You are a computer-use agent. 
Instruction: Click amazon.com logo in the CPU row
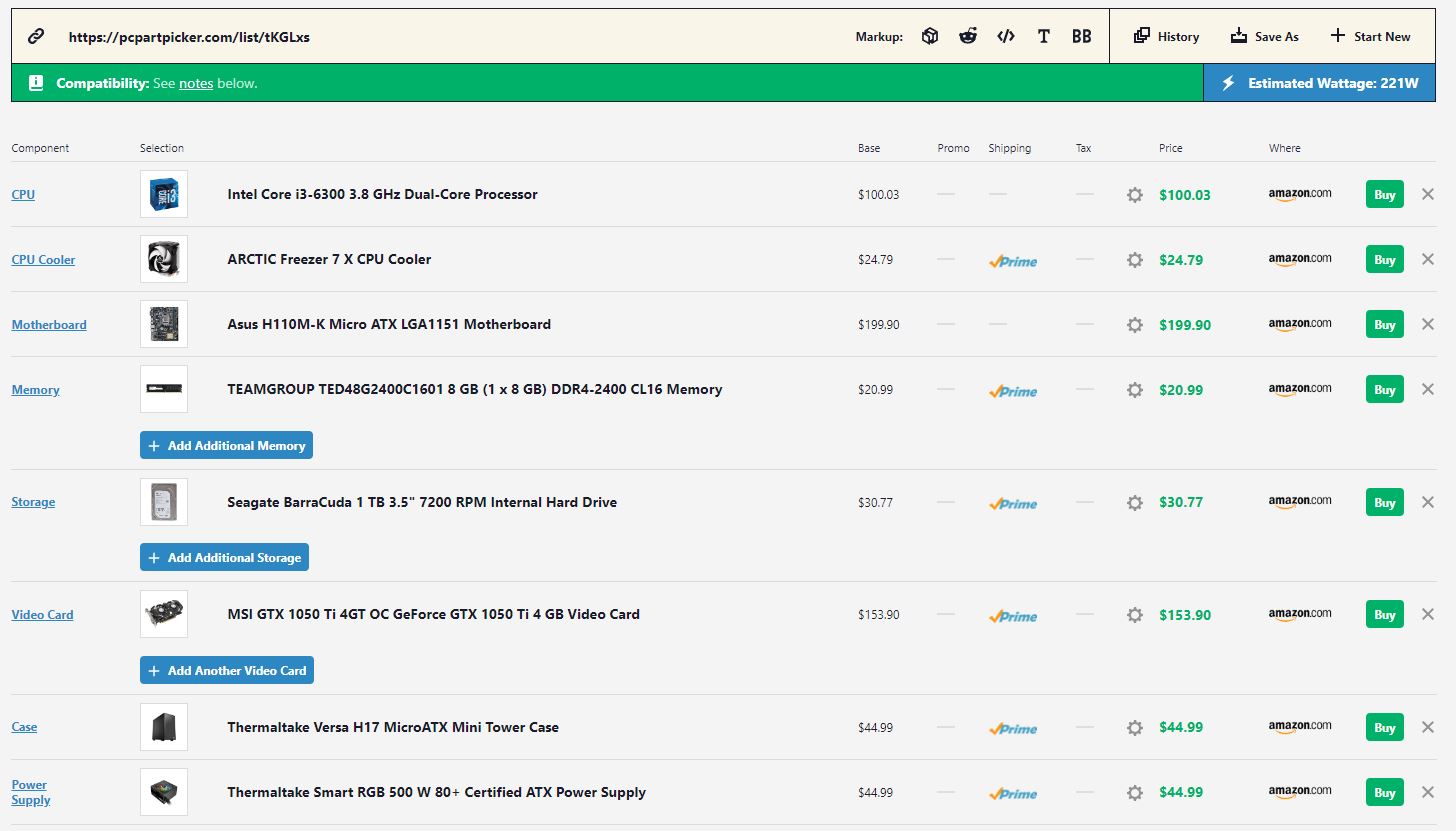(x=1300, y=194)
